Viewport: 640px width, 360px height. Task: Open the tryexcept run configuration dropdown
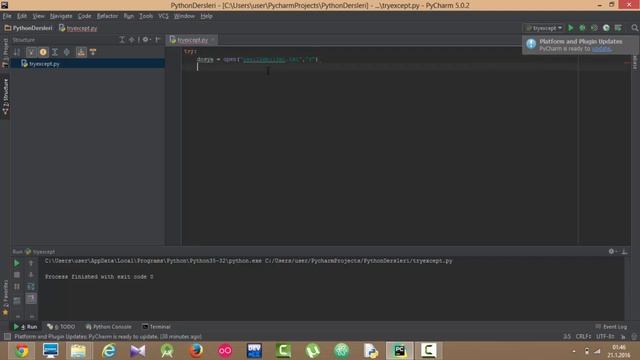[x=544, y=28]
